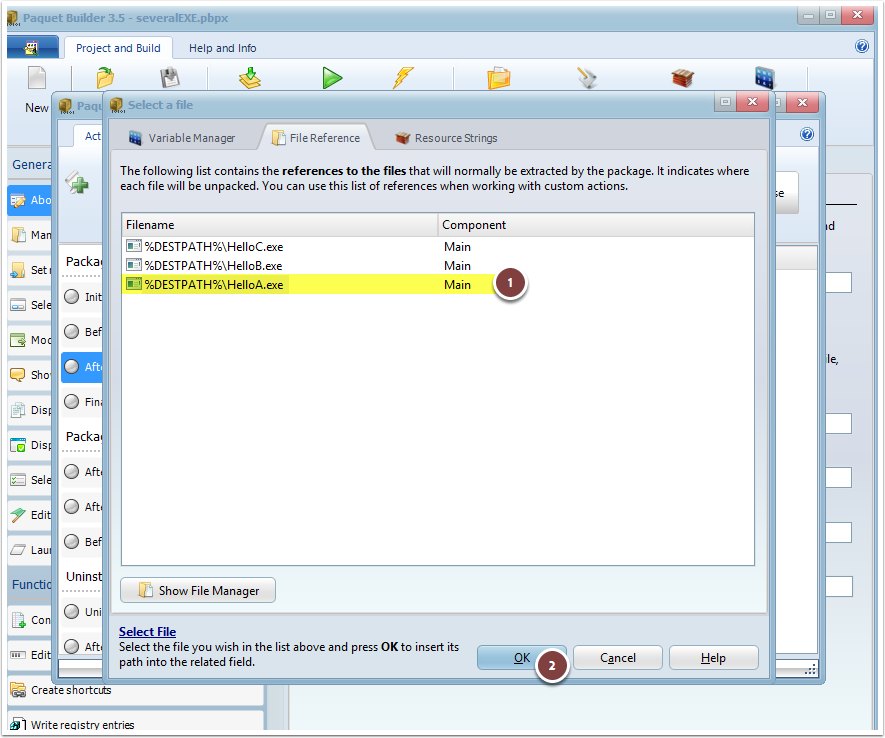Click the Cancel button

coord(617,658)
